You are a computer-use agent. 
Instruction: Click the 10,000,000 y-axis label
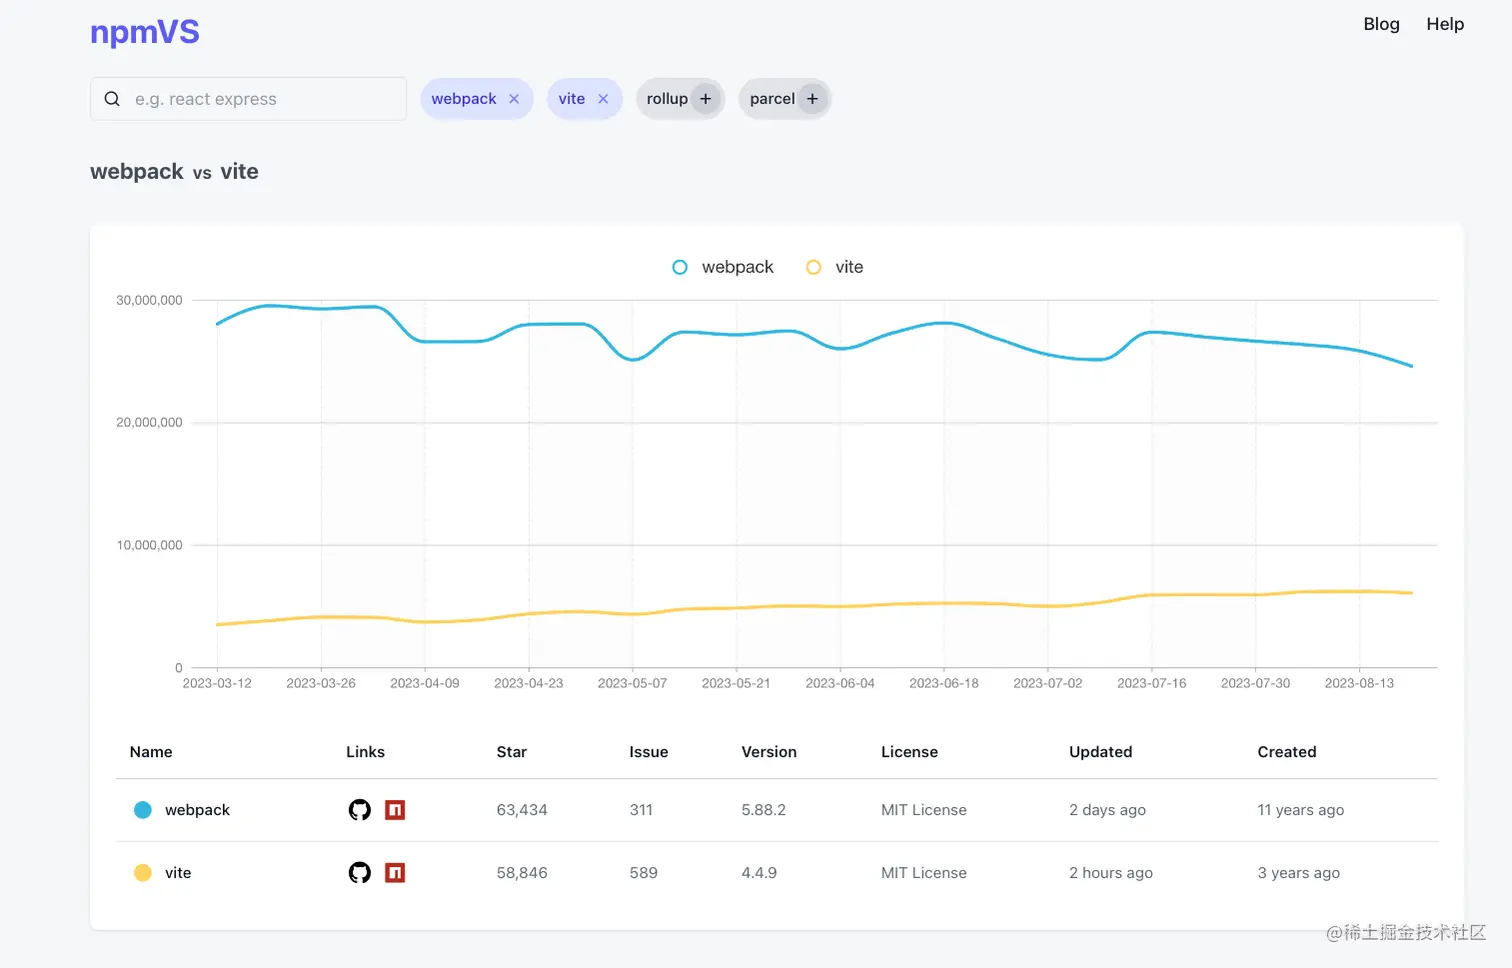pyautogui.click(x=149, y=545)
